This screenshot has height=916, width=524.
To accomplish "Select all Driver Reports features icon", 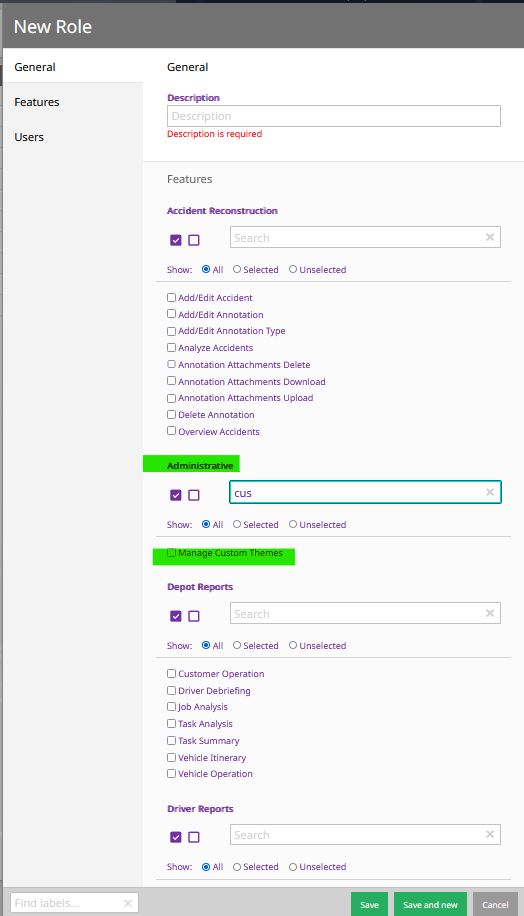I will (x=176, y=837).
